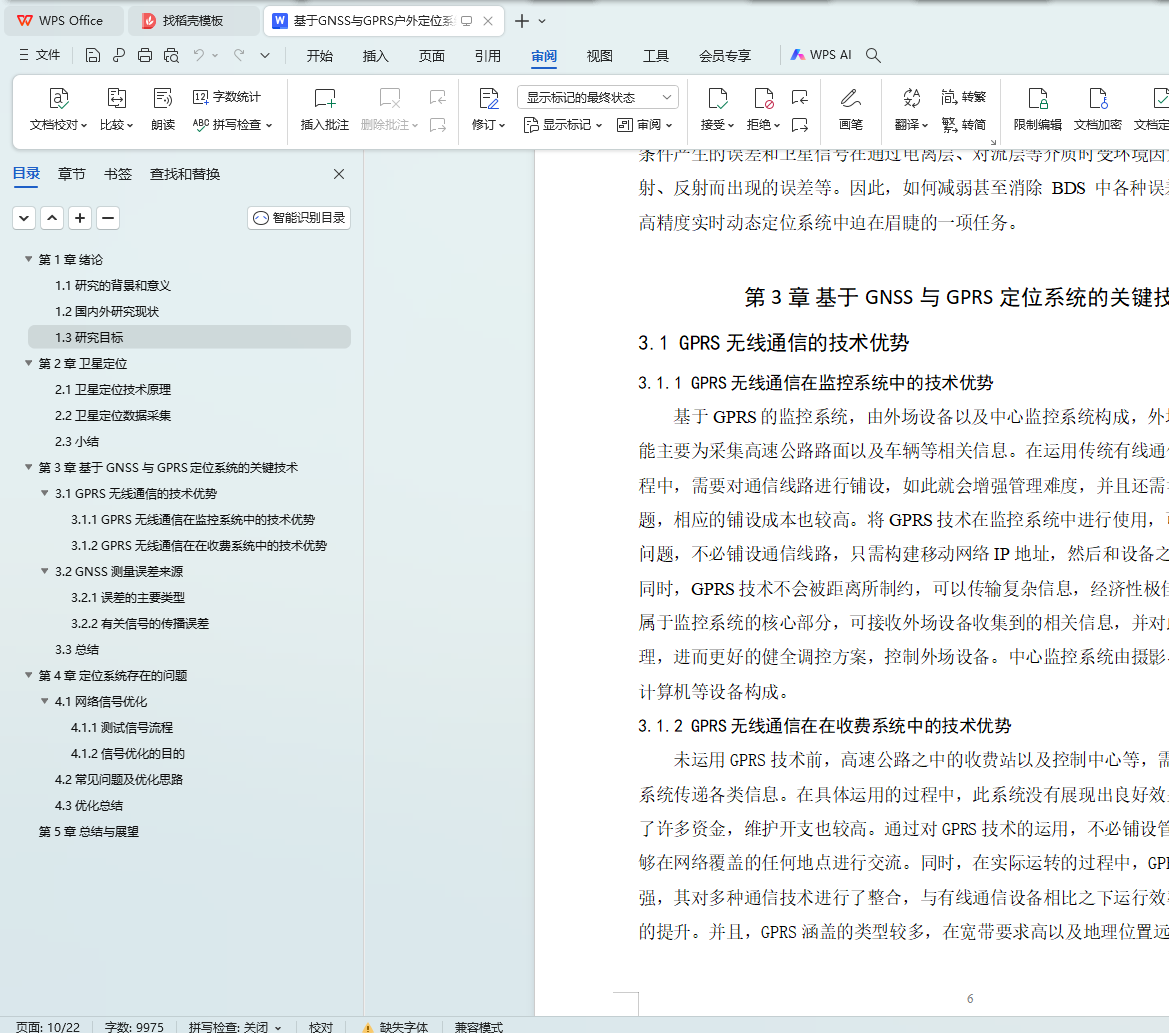Promote outline level with plus button
The image size is (1169, 1033).
click(80, 218)
